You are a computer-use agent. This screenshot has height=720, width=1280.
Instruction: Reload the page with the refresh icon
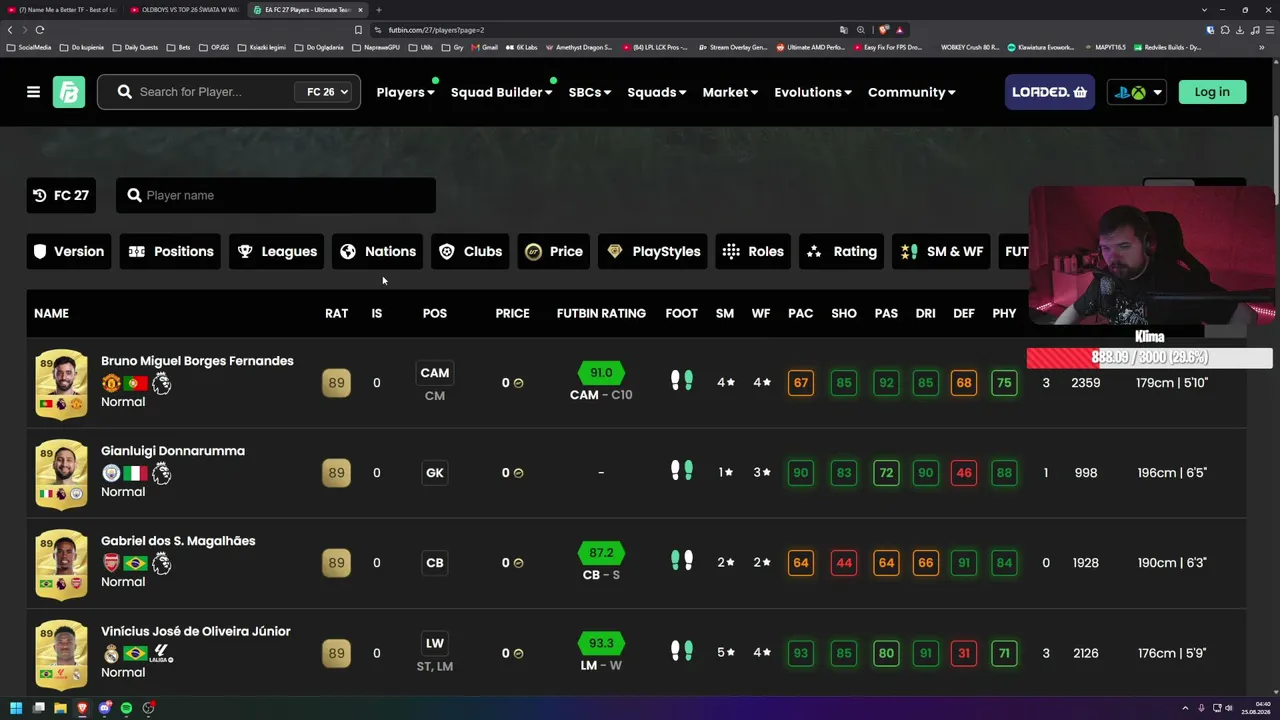point(40,30)
